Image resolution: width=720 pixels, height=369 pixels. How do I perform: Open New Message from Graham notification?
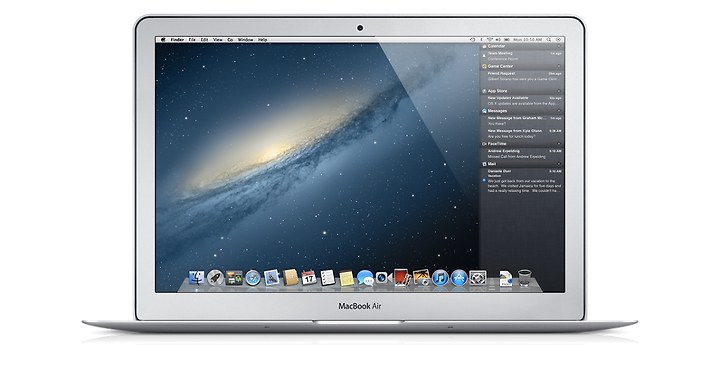tap(522, 121)
